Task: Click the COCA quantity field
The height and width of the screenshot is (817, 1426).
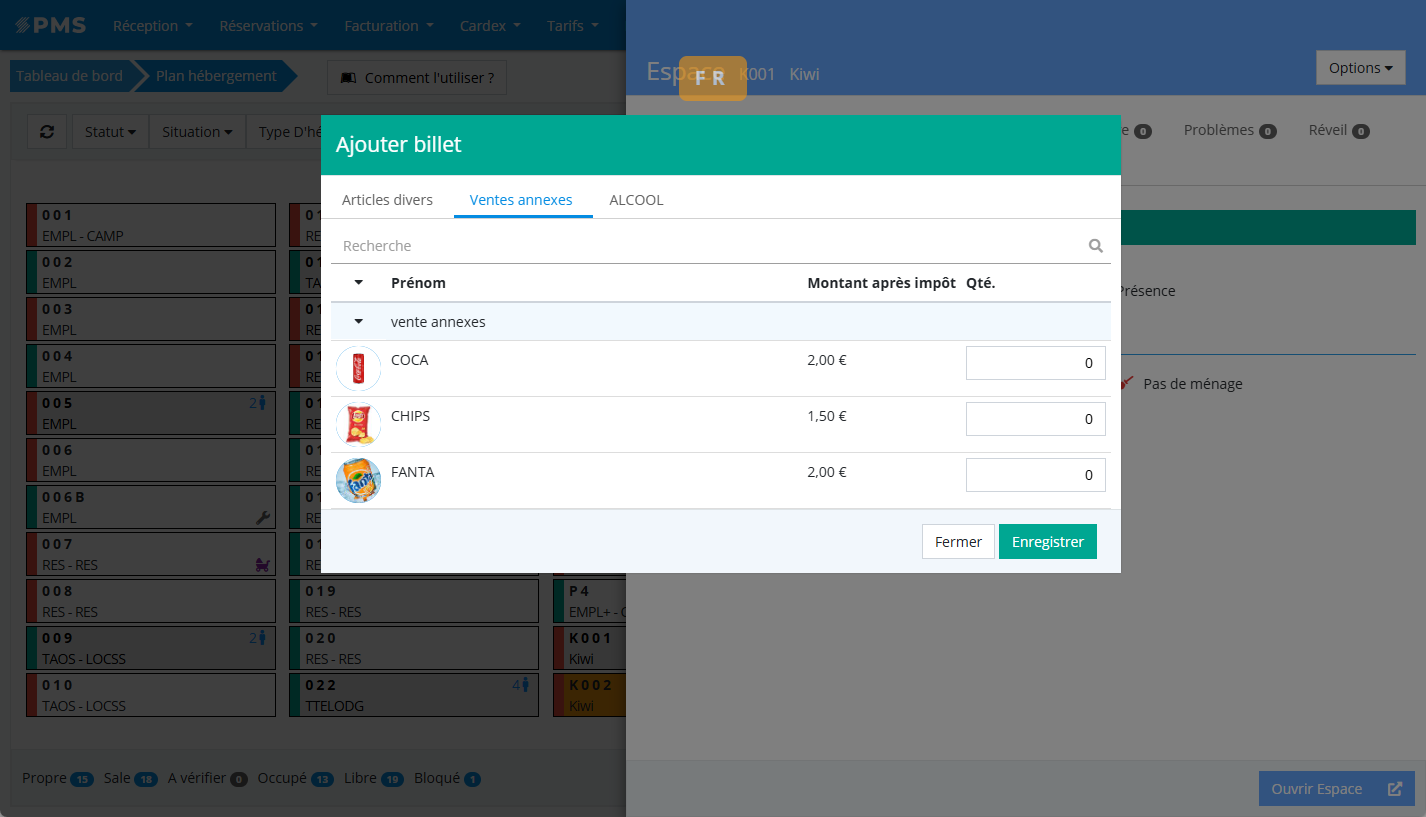Action: 1035,363
